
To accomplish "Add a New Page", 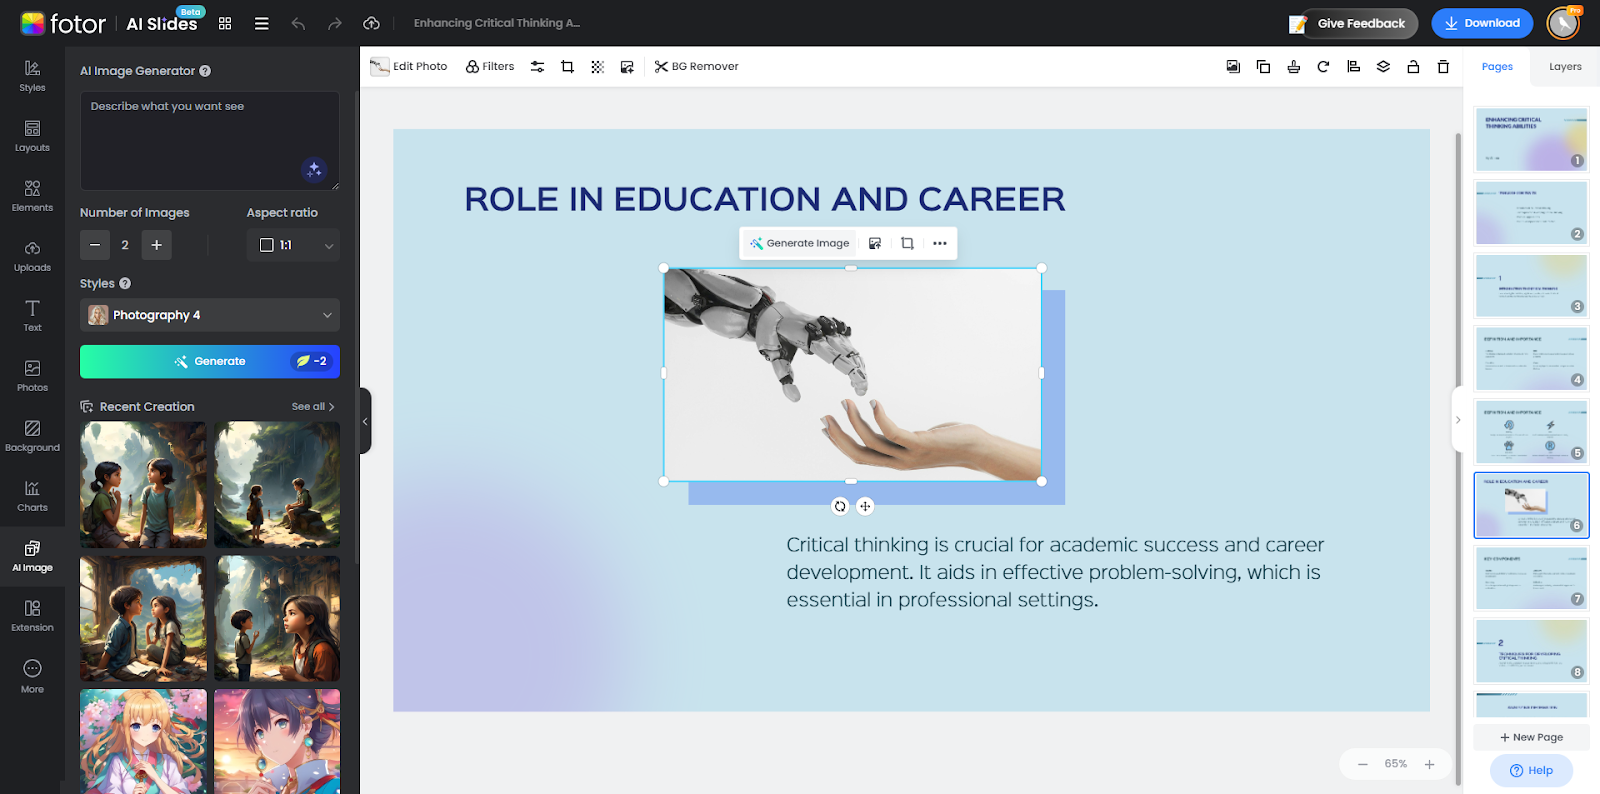I will [x=1531, y=737].
